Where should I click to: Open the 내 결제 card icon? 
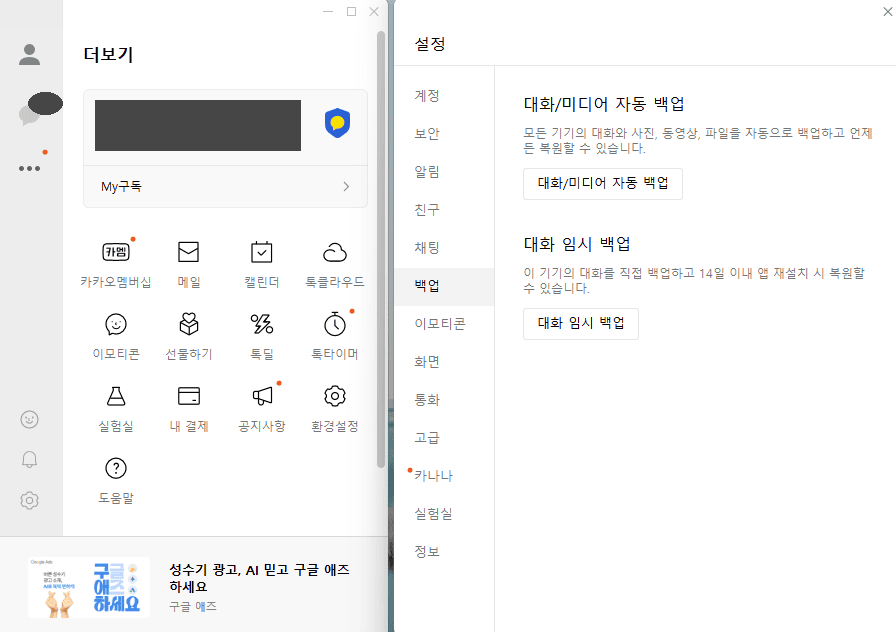pos(189,396)
